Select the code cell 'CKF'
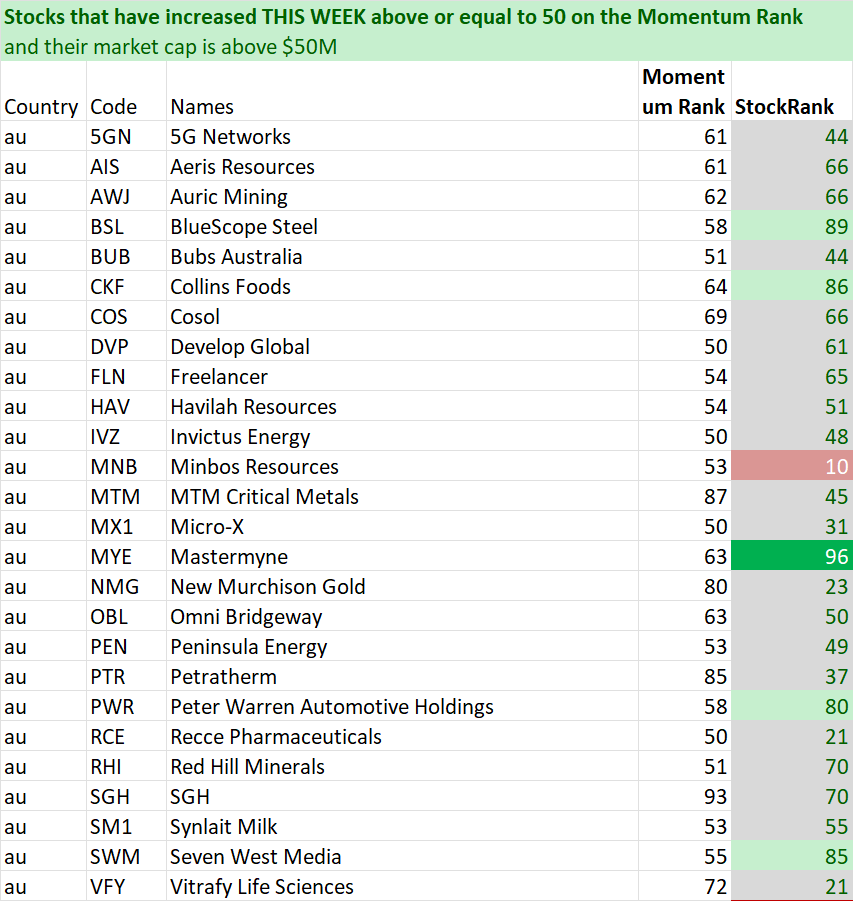 126,287
